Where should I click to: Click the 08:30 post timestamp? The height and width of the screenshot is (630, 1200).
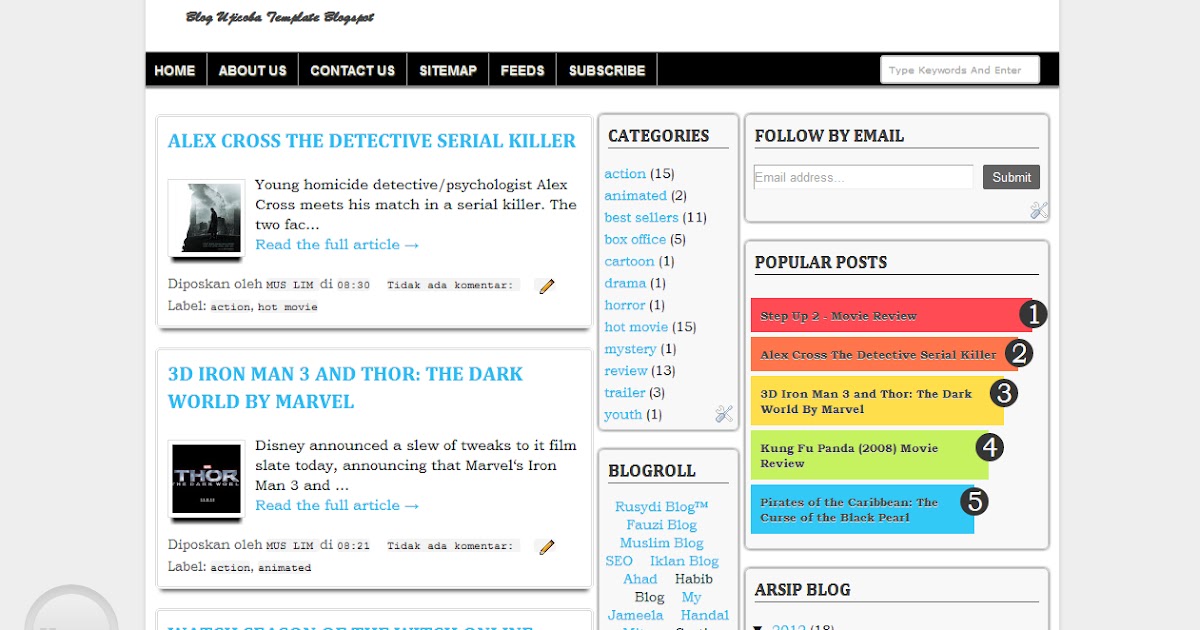(353, 286)
